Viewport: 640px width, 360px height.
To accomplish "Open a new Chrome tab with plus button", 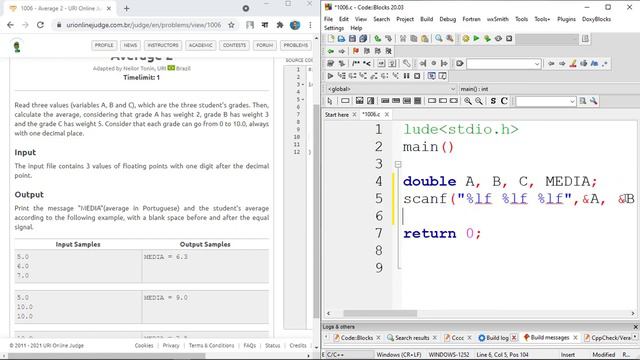I will click(x=127, y=8).
